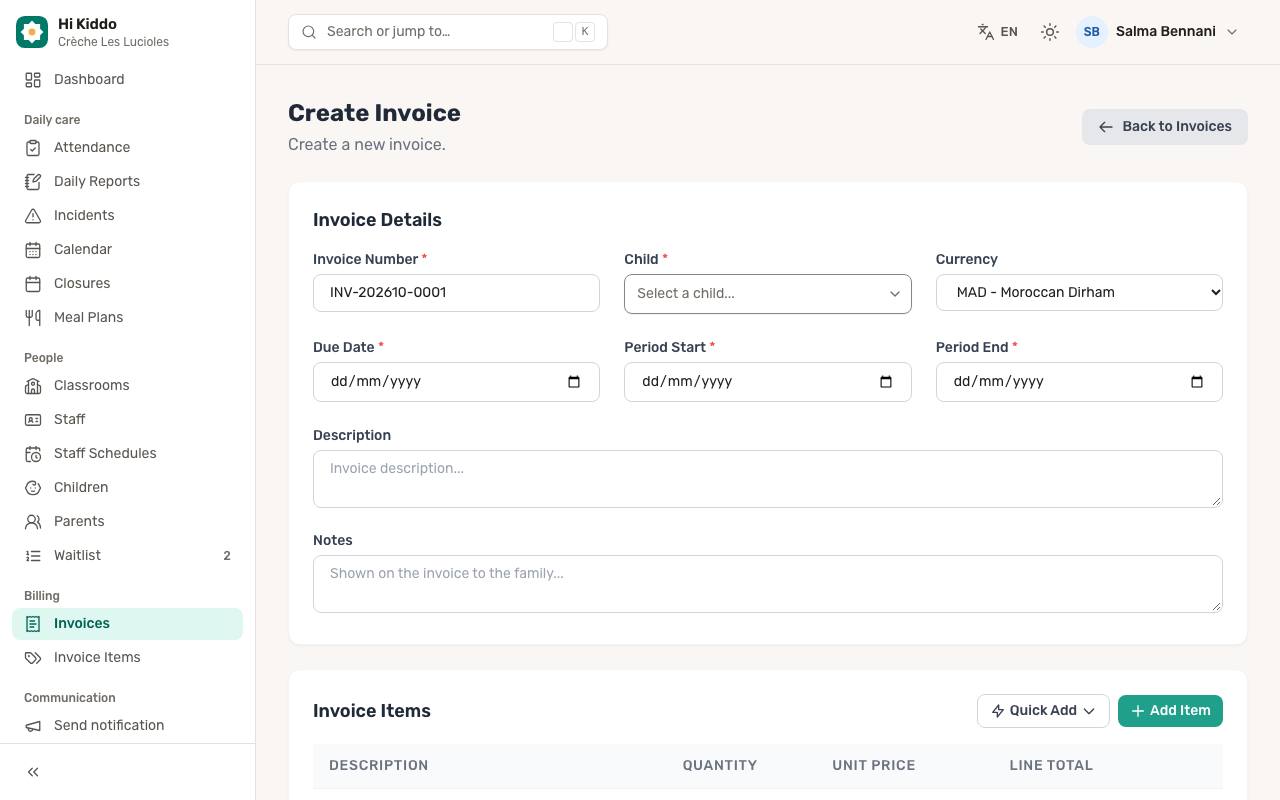Open the Select a child dropdown
The width and height of the screenshot is (1280, 800).
768,294
